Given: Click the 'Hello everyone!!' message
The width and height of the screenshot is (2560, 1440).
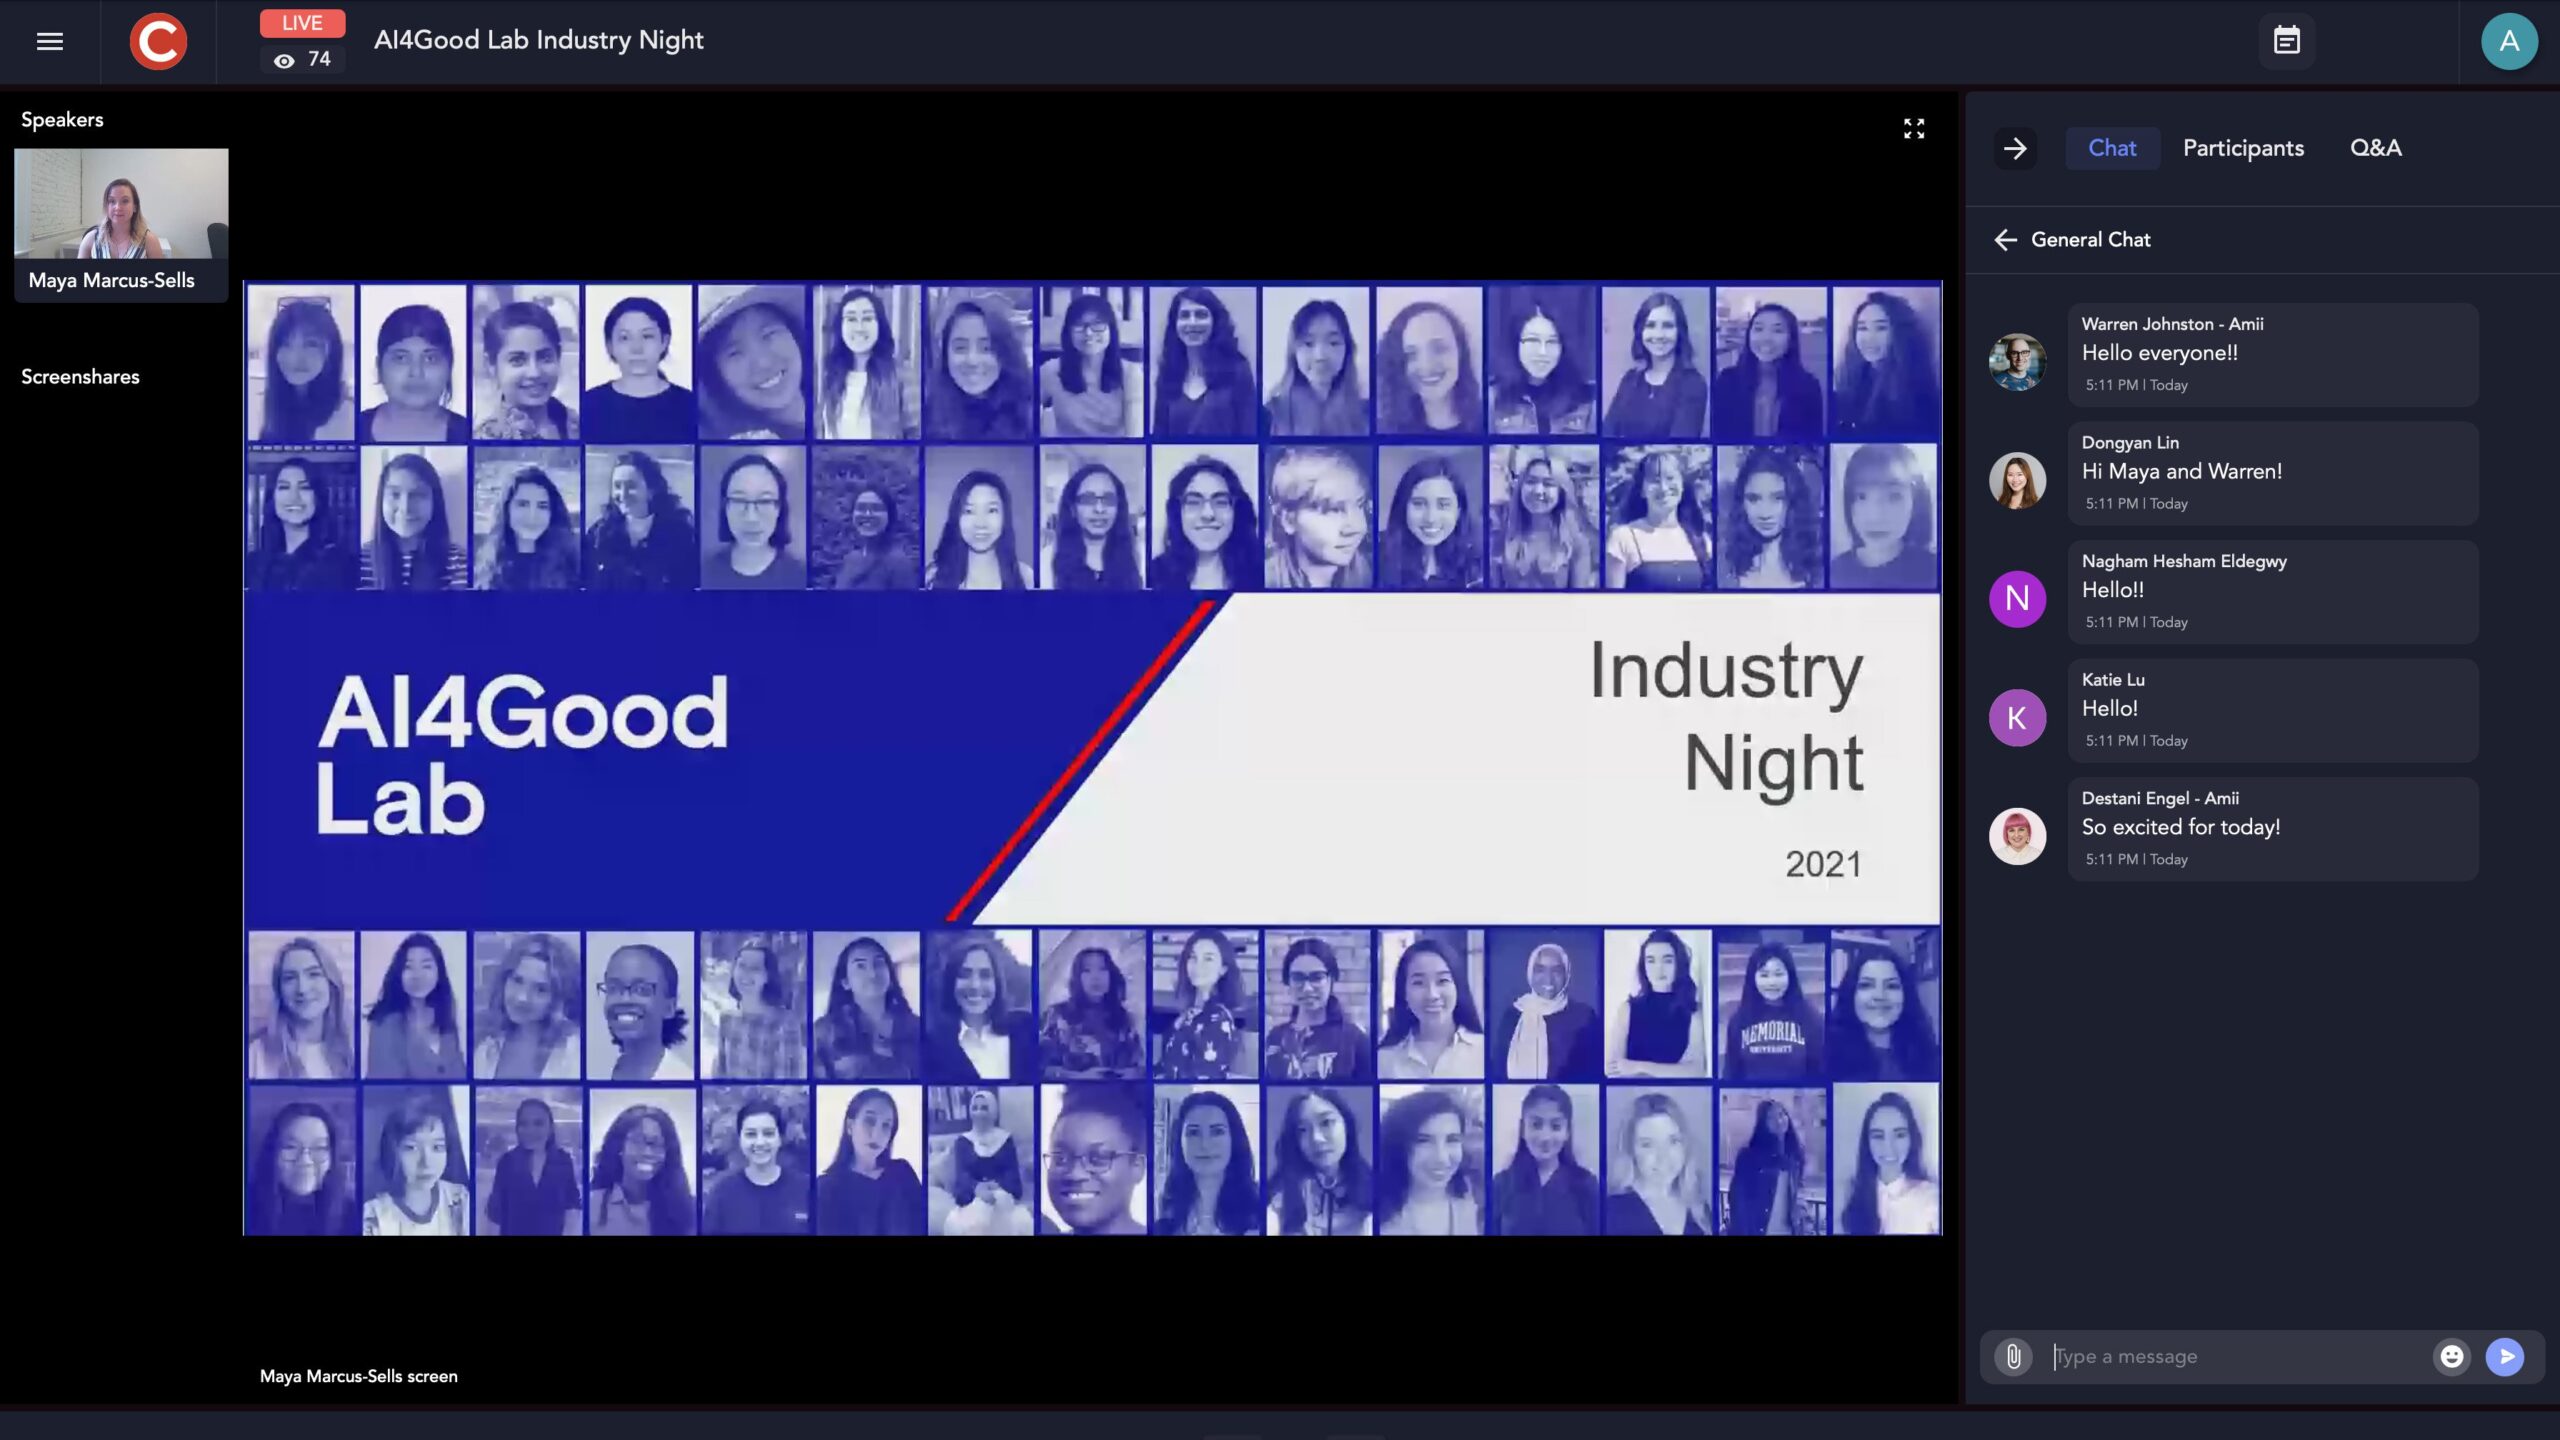Looking at the screenshot, I should pyautogui.click(x=2160, y=353).
